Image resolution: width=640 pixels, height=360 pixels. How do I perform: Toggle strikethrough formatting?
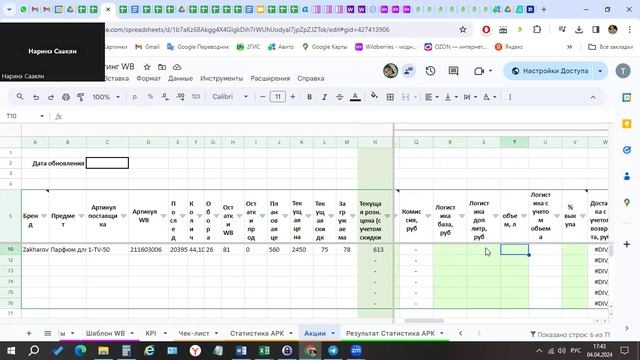(x=339, y=97)
